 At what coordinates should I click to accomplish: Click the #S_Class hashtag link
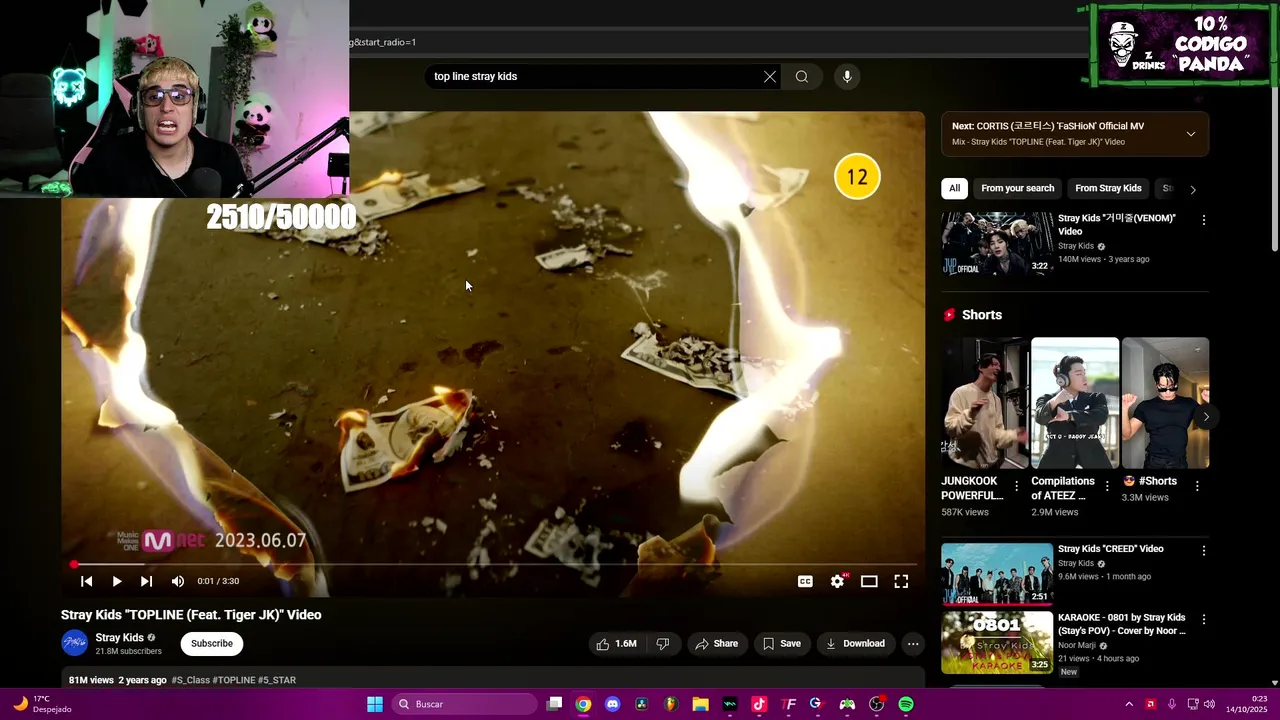tap(190, 680)
